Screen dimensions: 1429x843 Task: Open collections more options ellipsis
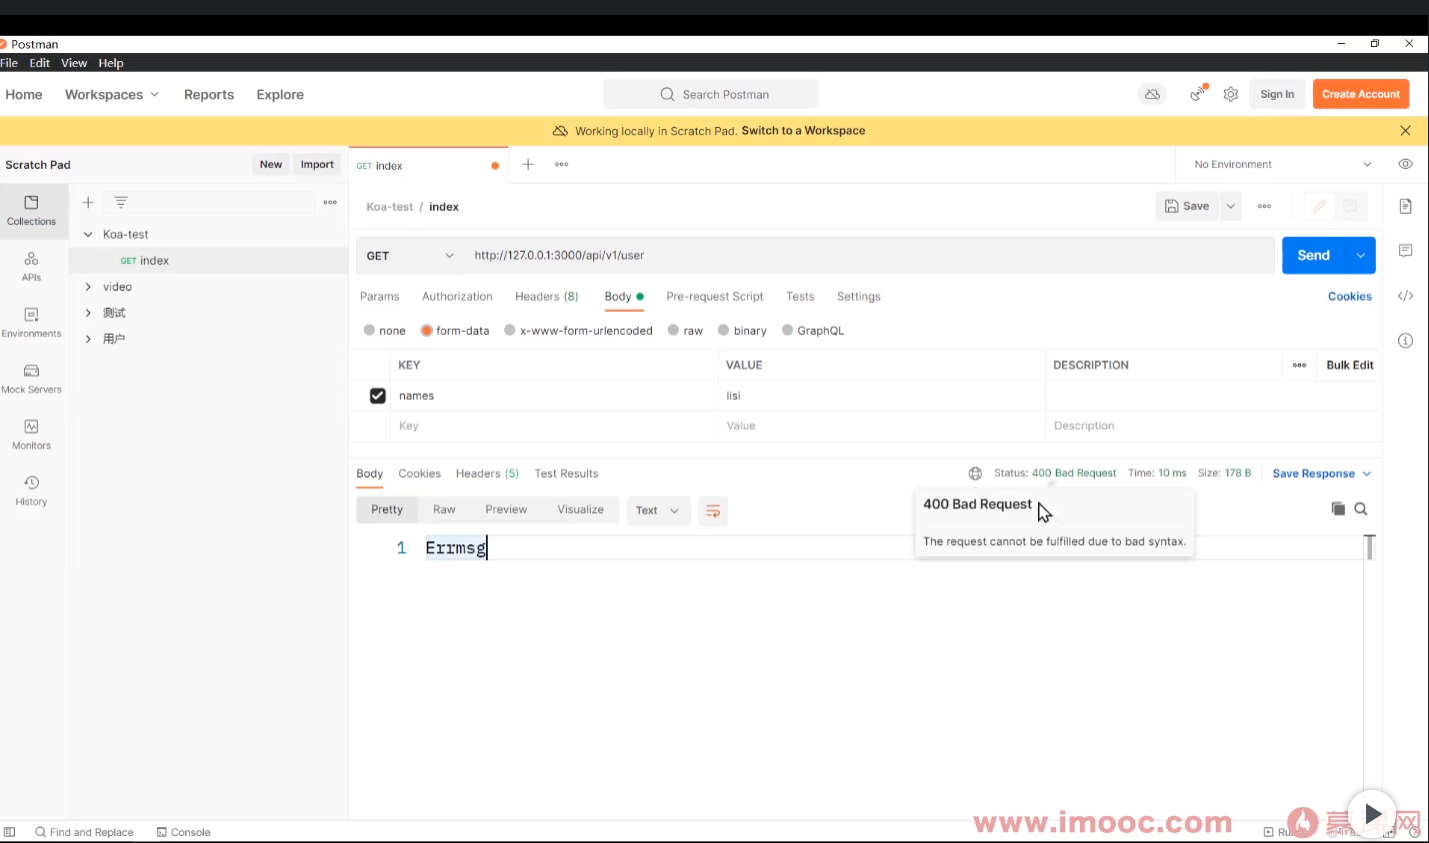[330, 202]
